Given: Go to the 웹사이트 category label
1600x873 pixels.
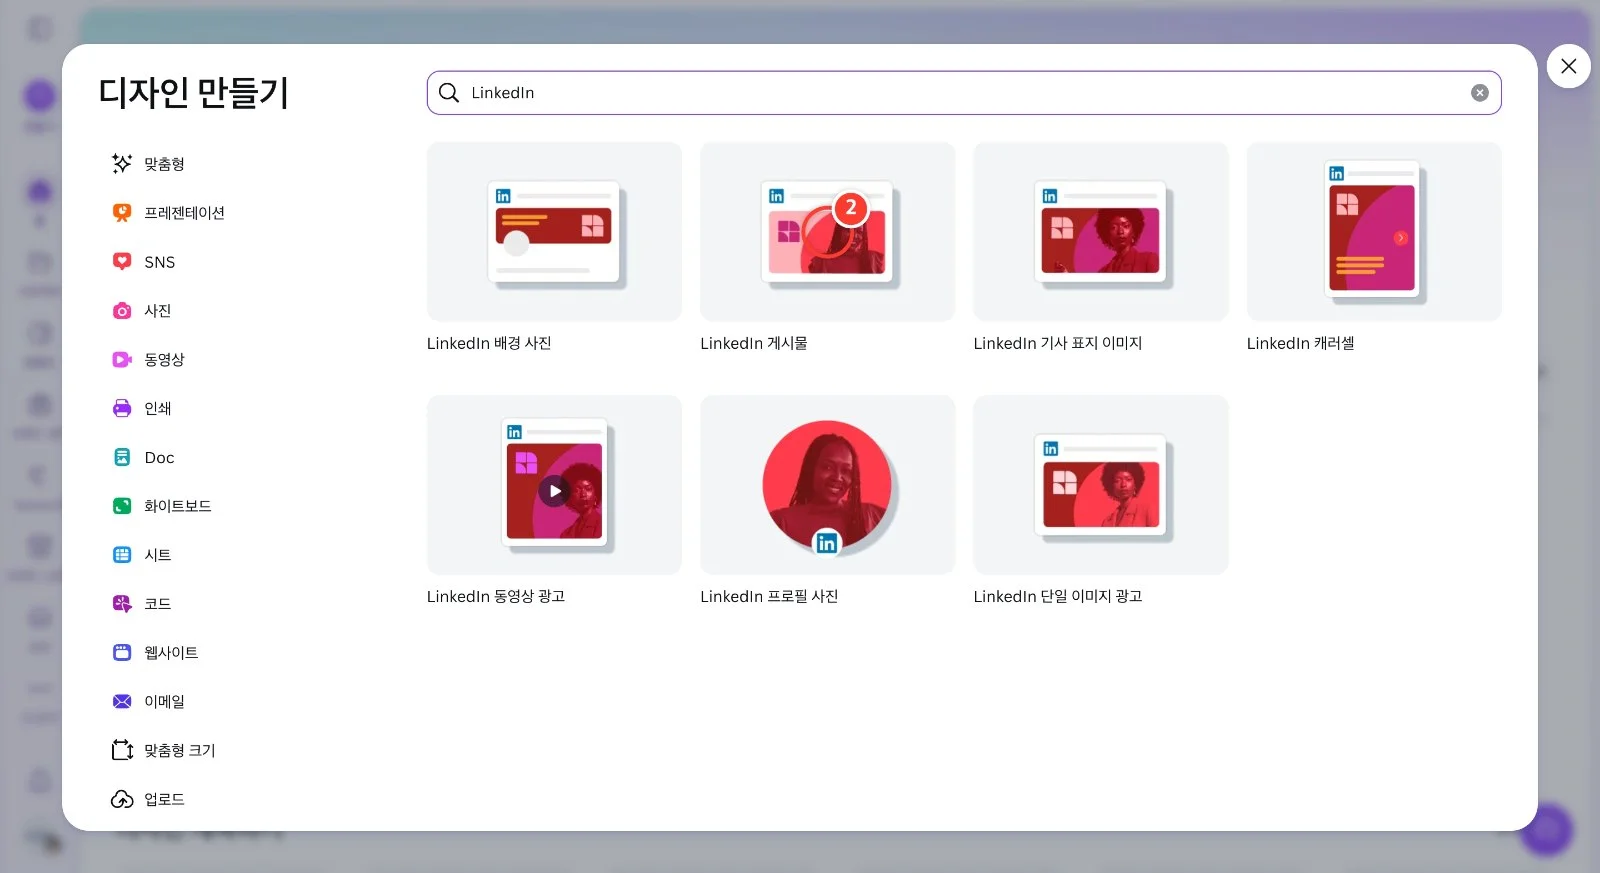Looking at the screenshot, I should pos(171,653).
